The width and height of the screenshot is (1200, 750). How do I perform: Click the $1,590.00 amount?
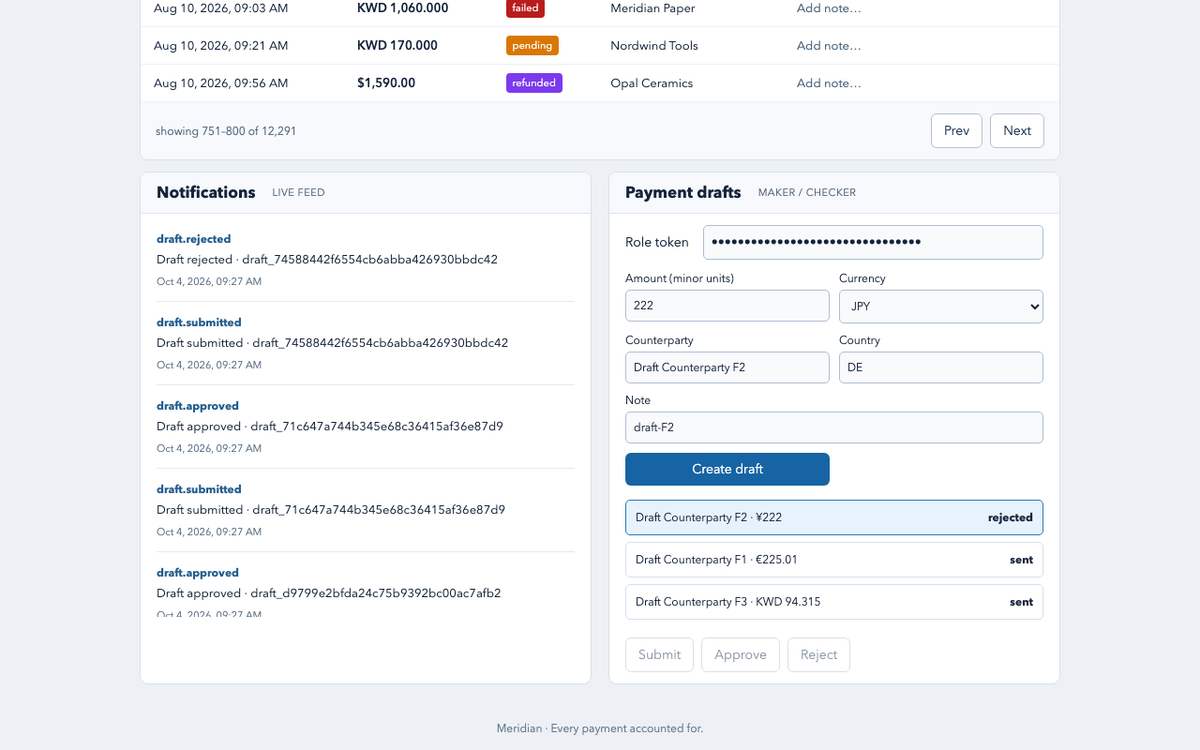click(x=386, y=83)
